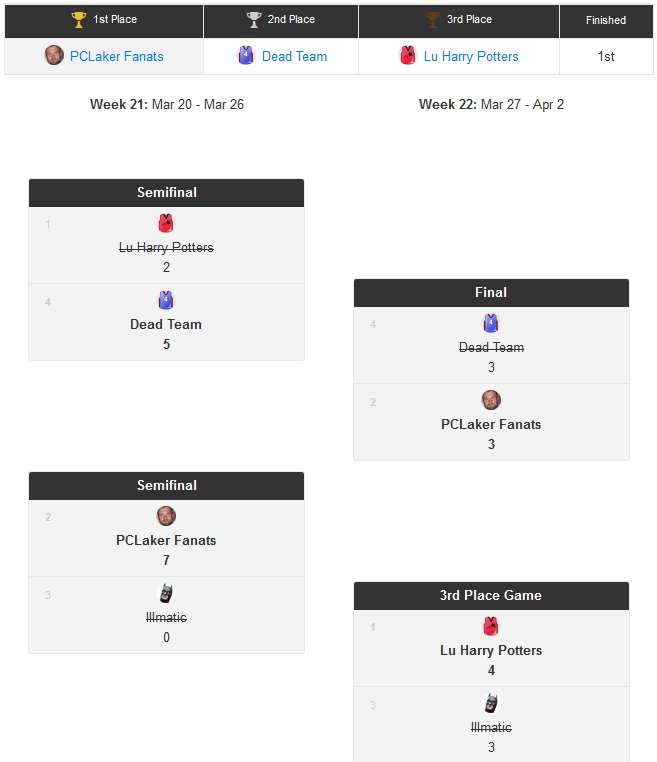Click the 3rd Place Game header
657x762 pixels.
491,596
